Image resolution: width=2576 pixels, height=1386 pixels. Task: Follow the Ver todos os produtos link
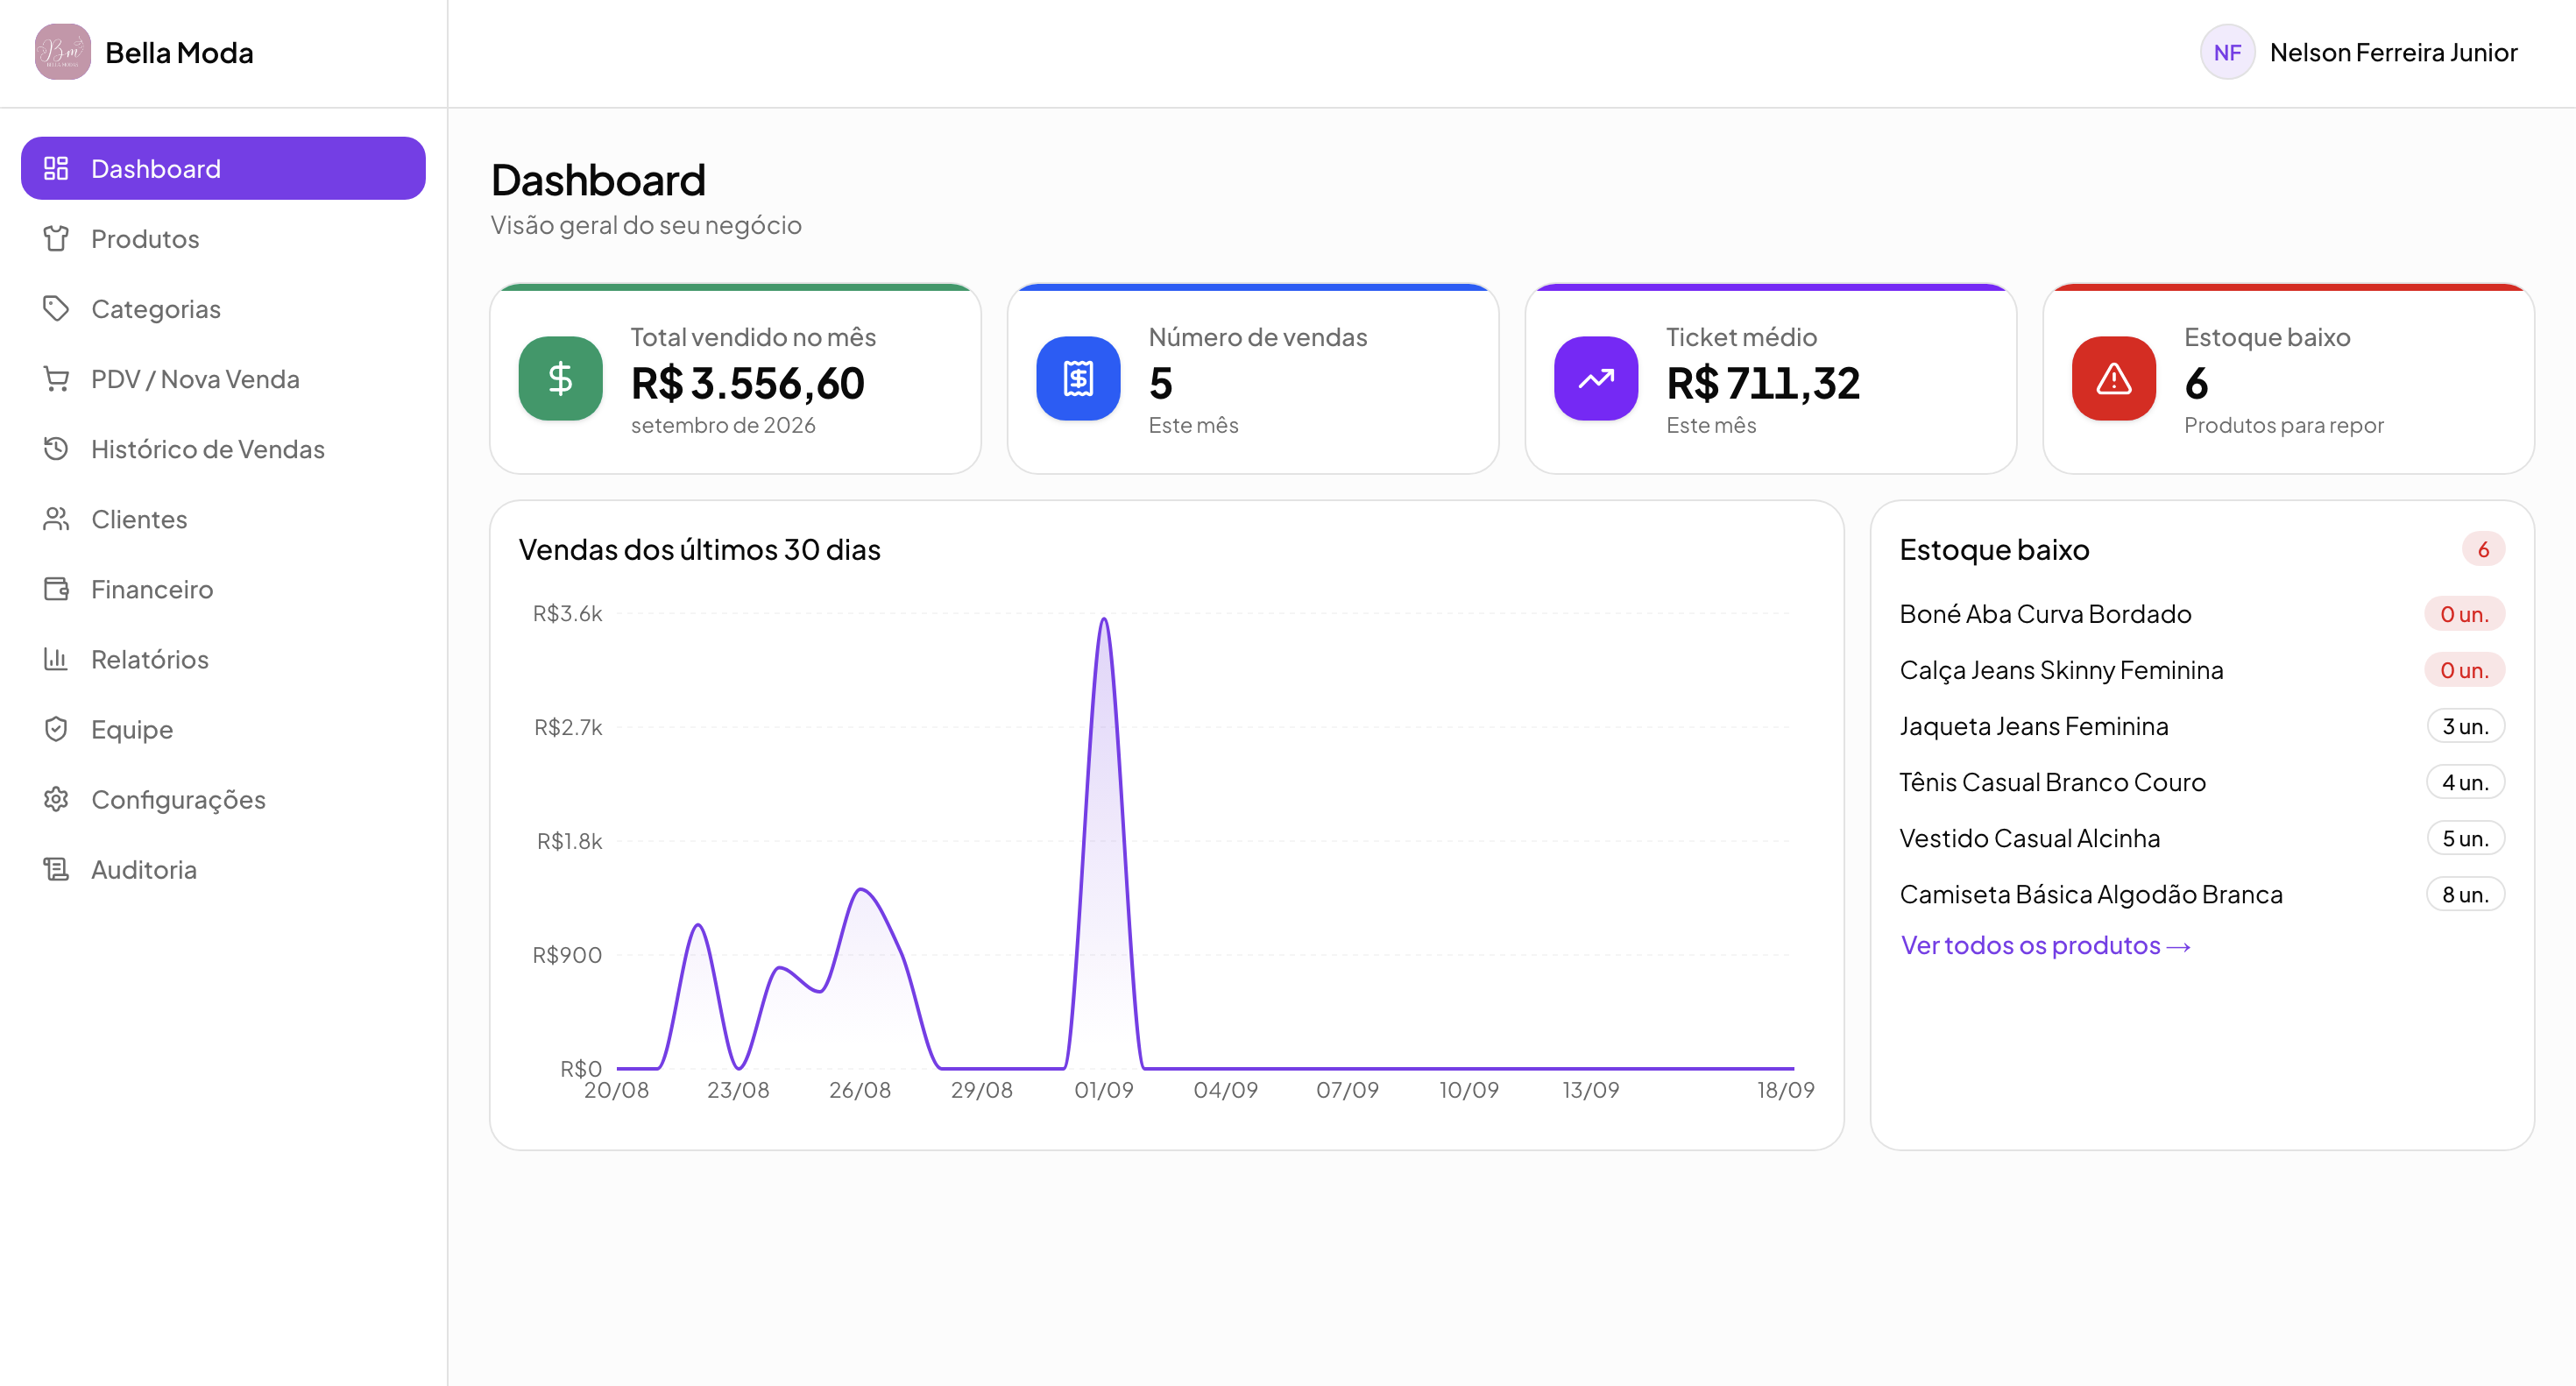coord(2045,945)
